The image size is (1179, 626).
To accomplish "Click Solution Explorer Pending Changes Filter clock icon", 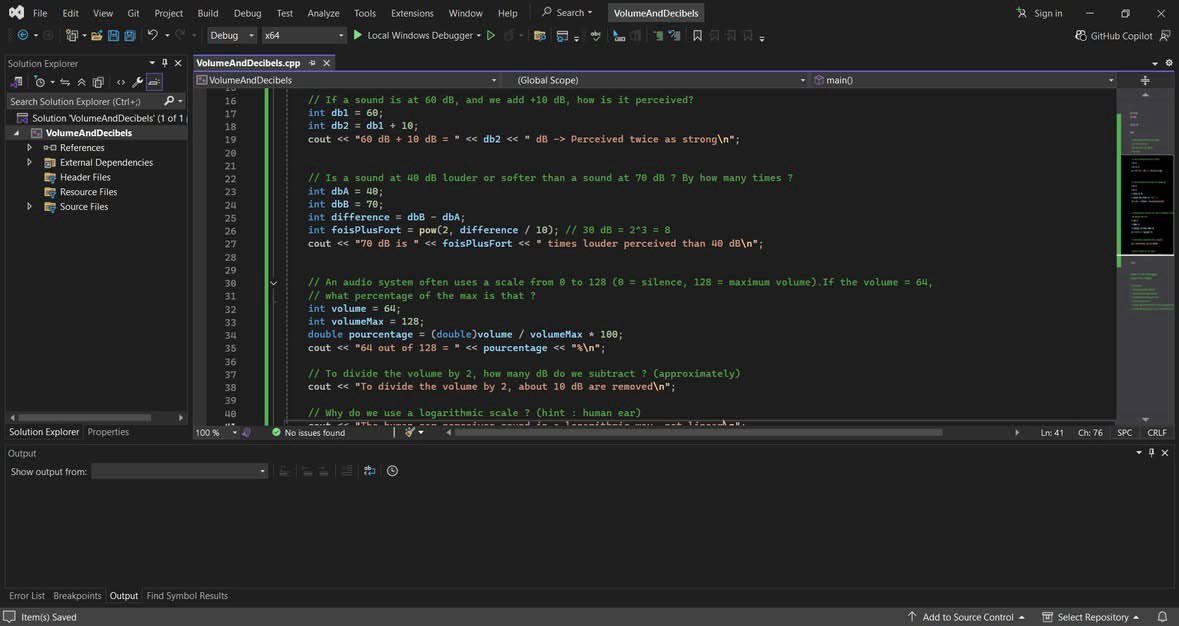I will point(40,82).
